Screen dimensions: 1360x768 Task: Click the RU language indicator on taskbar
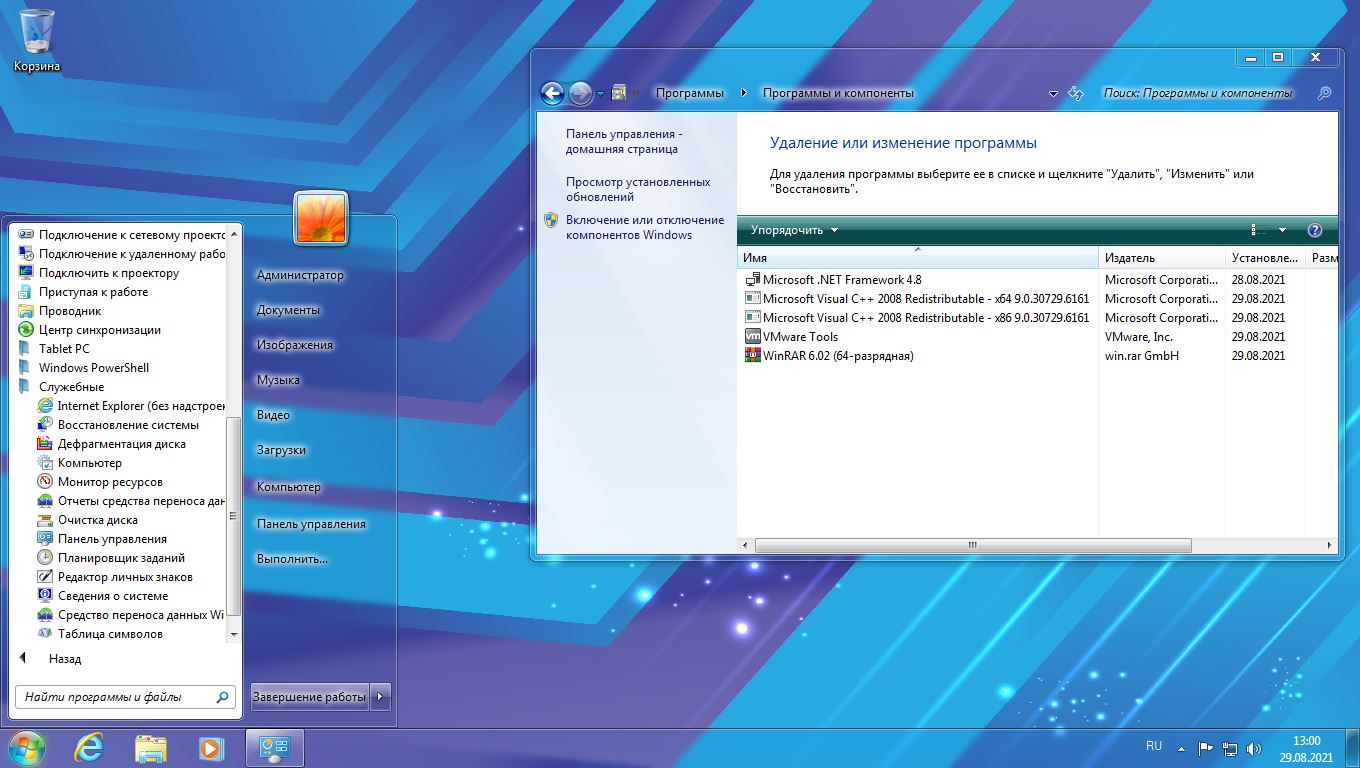pyautogui.click(x=1154, y=746)
